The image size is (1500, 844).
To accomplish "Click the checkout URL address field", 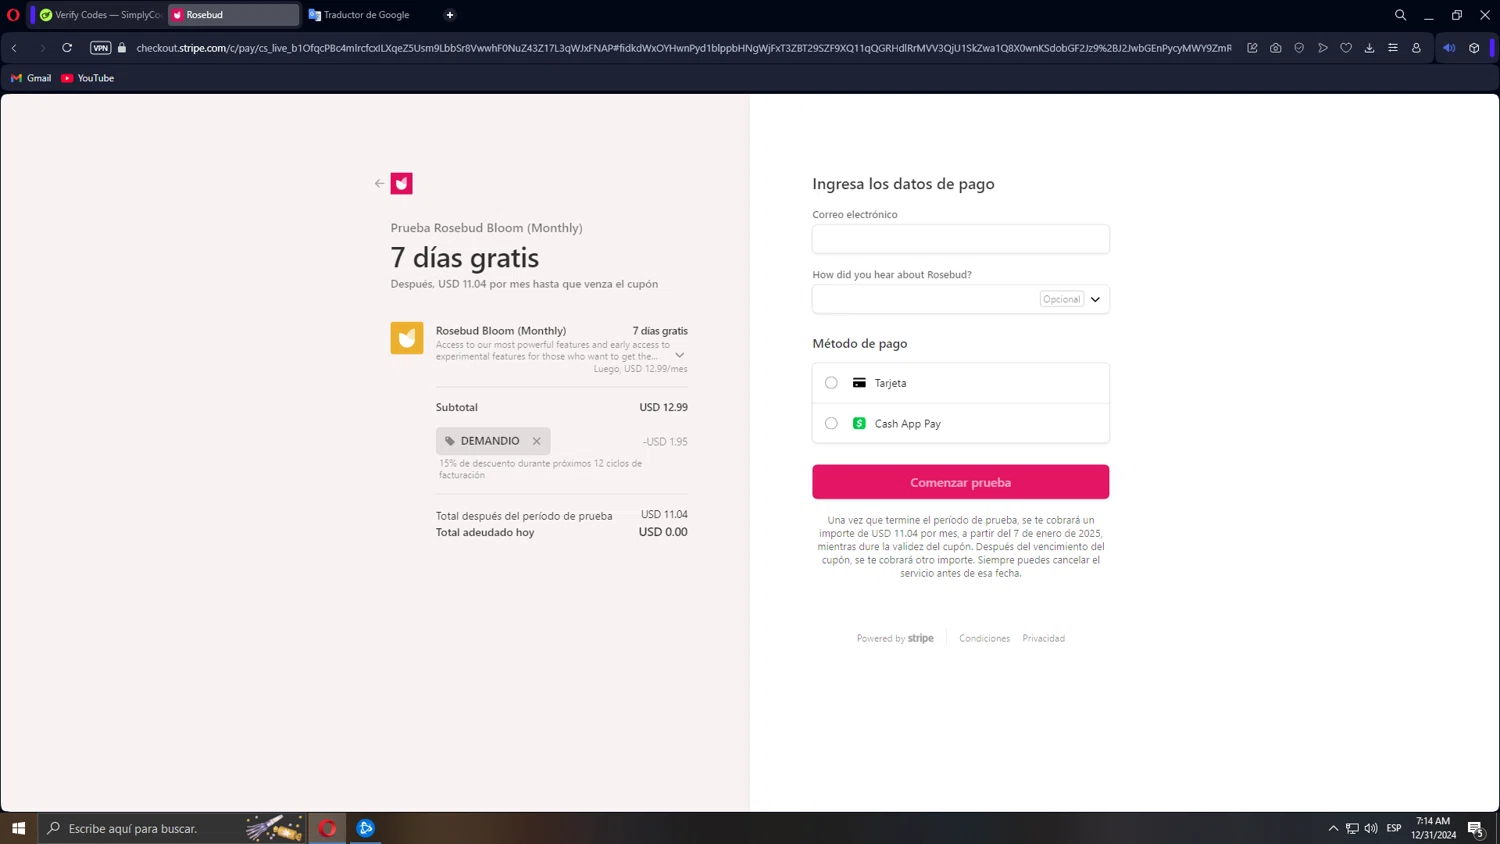I will [684, 48].
